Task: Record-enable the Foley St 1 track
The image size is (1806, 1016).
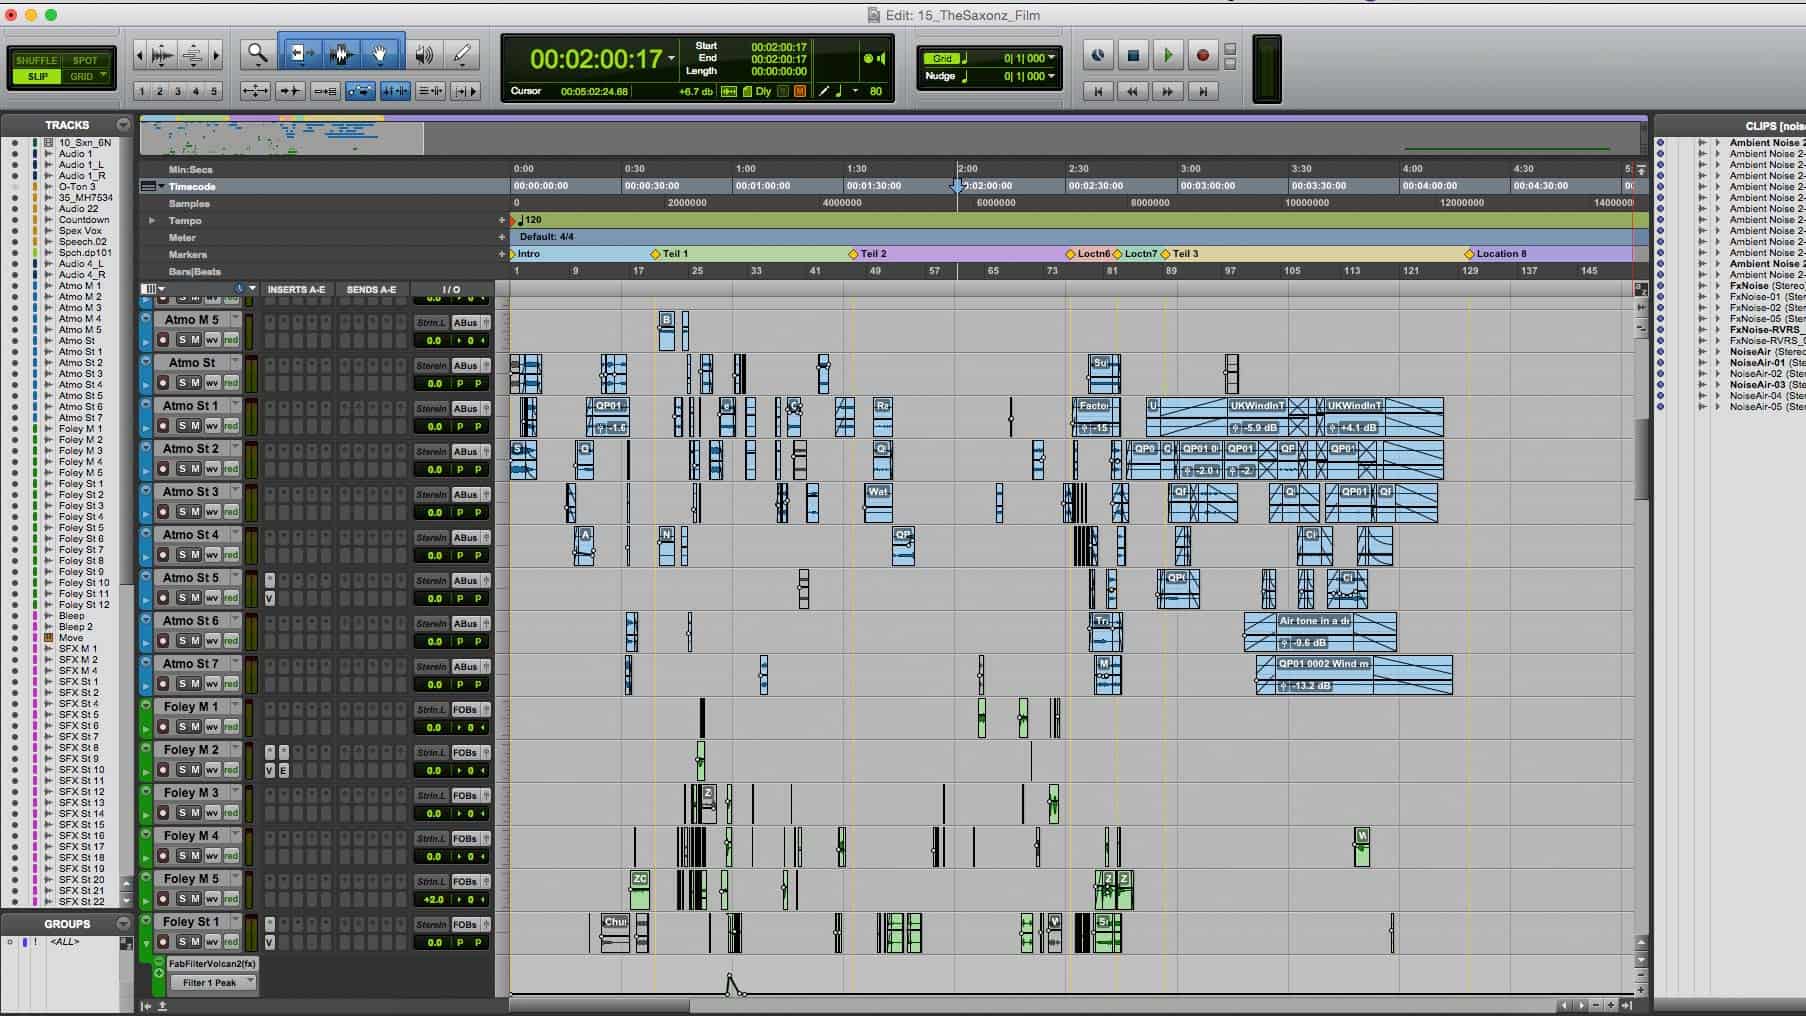Action: click(x=165, y=942)
